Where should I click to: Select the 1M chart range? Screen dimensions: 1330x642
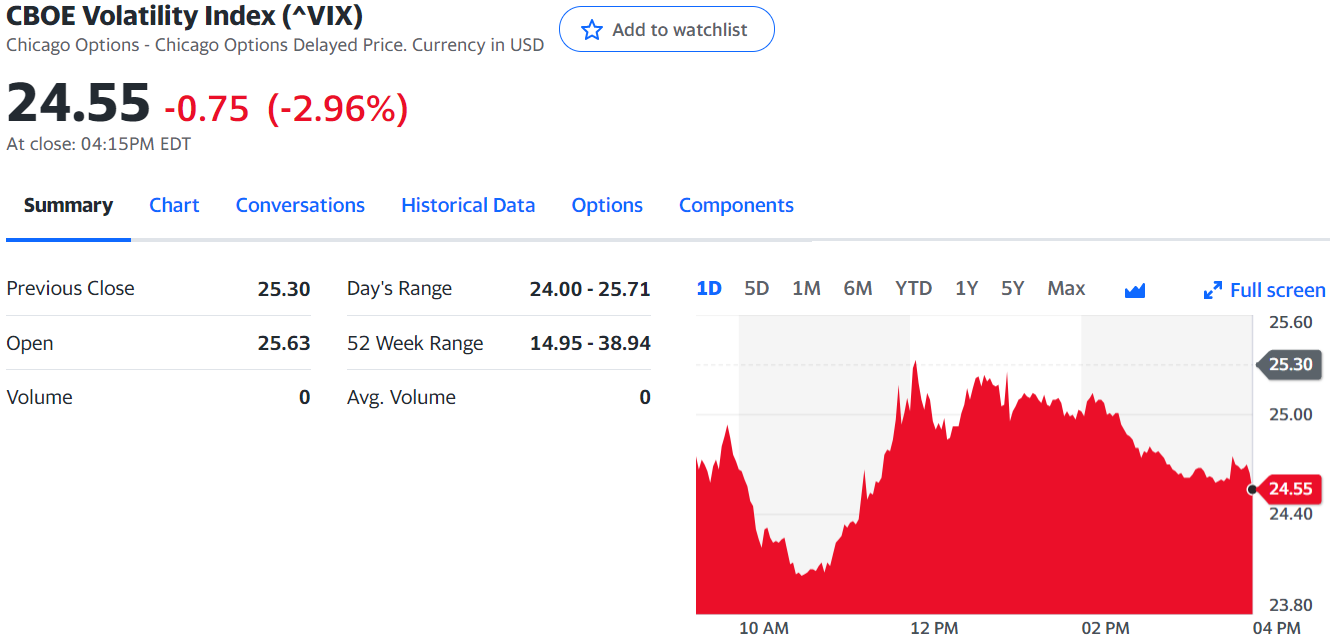[x=806, y=288]
